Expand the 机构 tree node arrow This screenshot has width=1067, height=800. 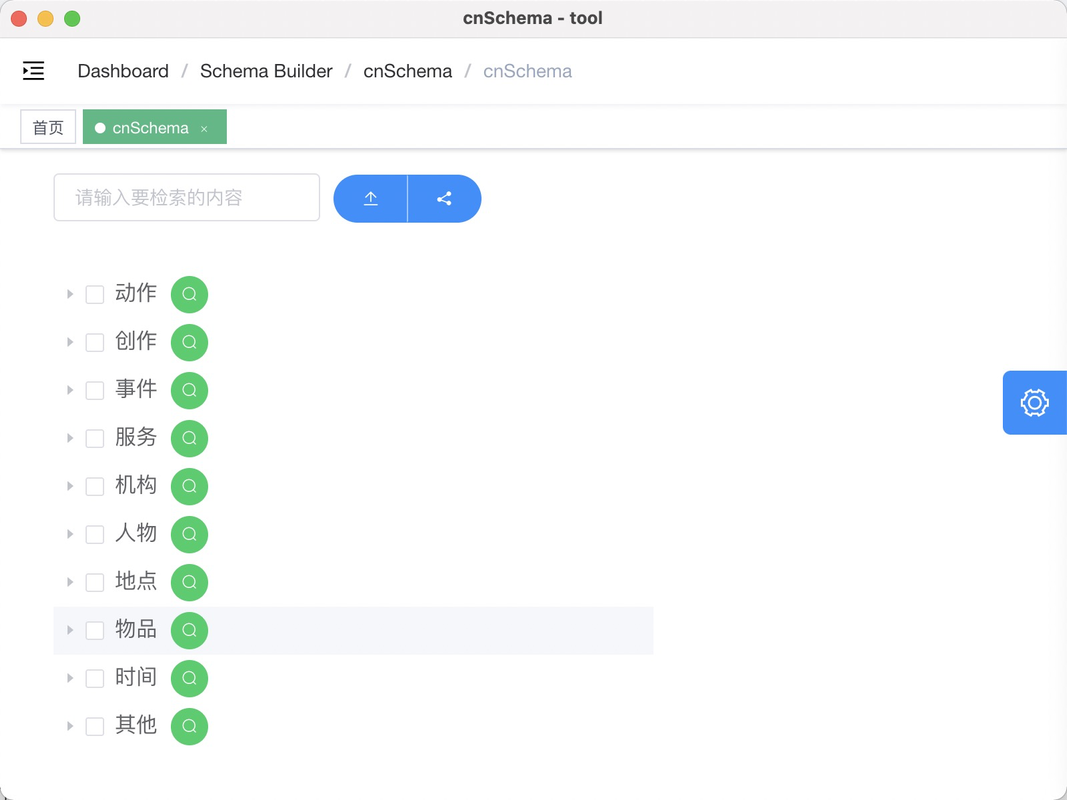[x=69, y=486]
